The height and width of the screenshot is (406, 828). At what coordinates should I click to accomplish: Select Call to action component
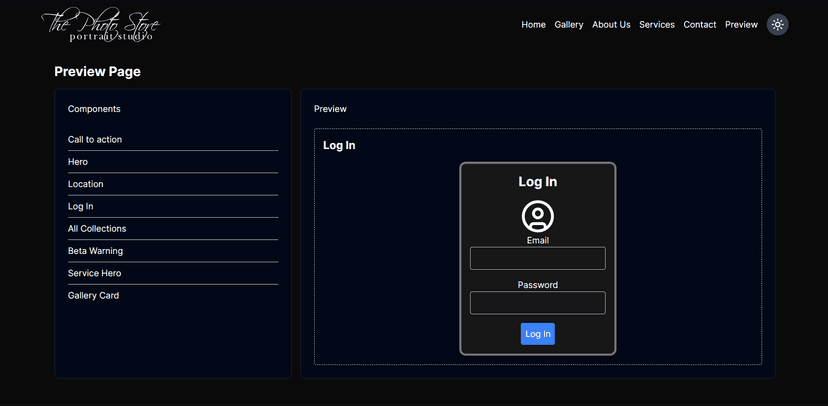click(95, 140)
